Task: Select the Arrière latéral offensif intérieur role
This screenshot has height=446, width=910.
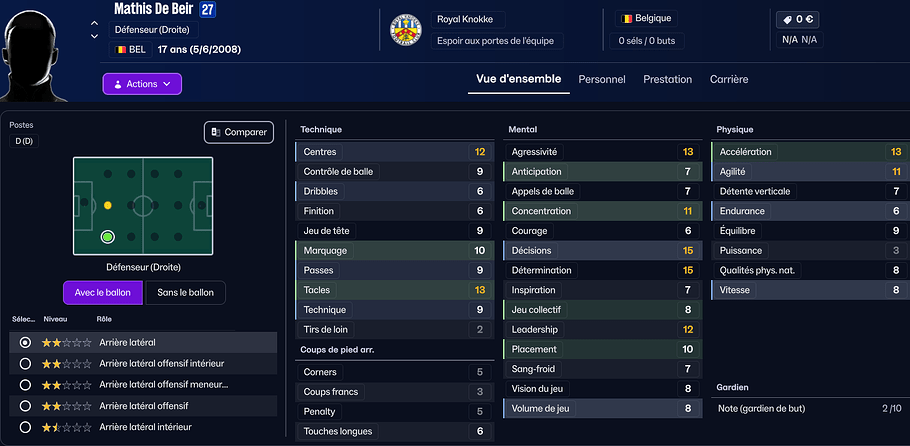Action: 25,364
